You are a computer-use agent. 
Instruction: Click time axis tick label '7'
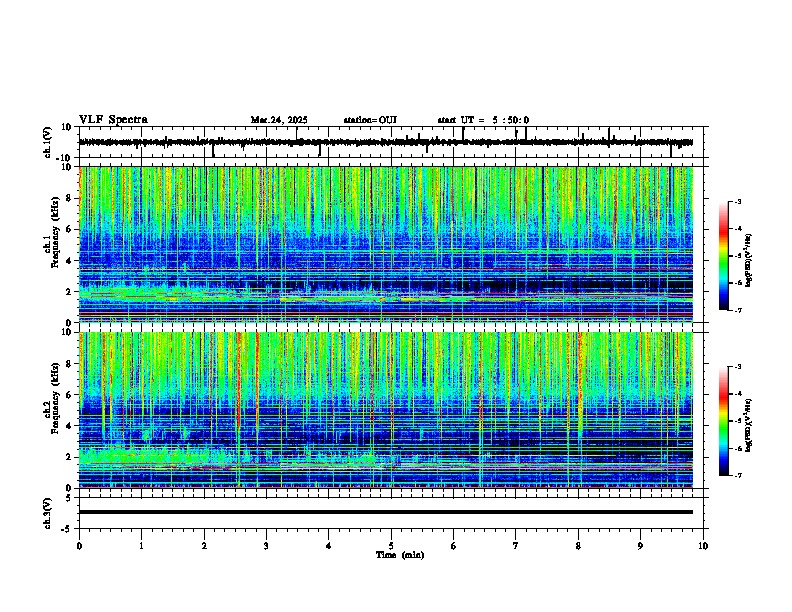[x=516, y=546]
